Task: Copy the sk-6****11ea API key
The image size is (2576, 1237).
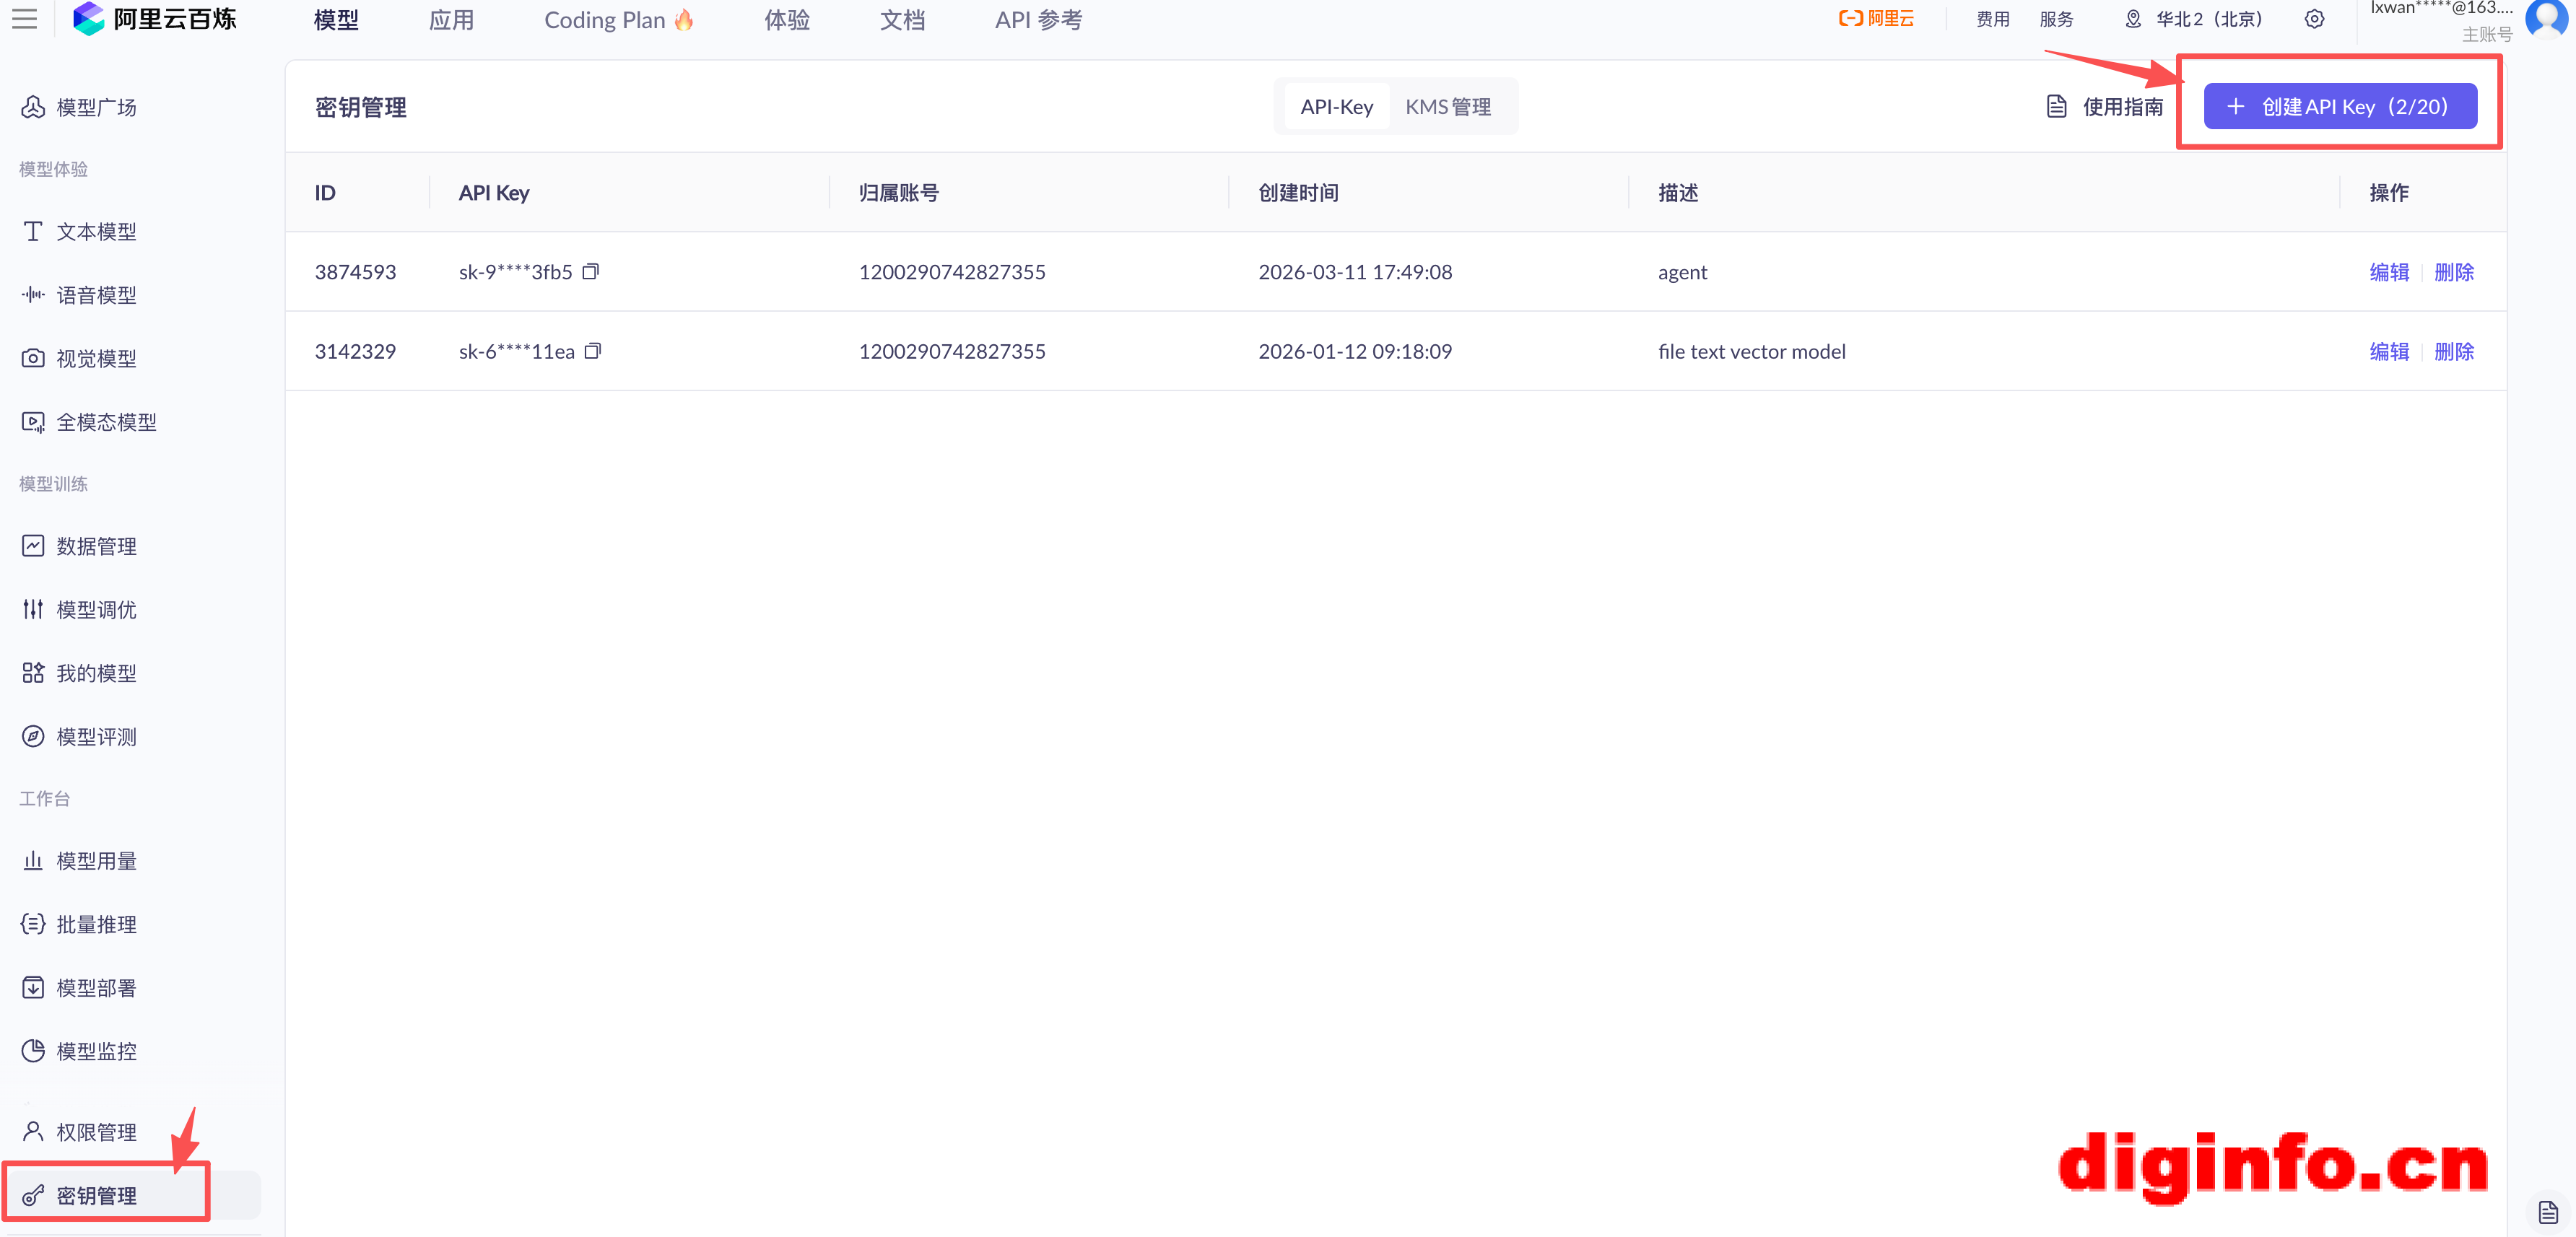Action: pos(593,350)
